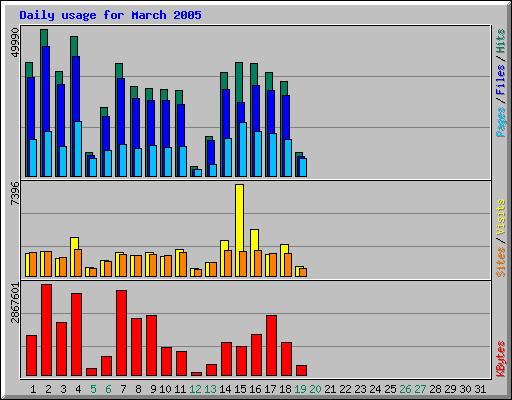512x400 pixels.
Task: Click day number 2 on the axis
Action: [48, 389]
